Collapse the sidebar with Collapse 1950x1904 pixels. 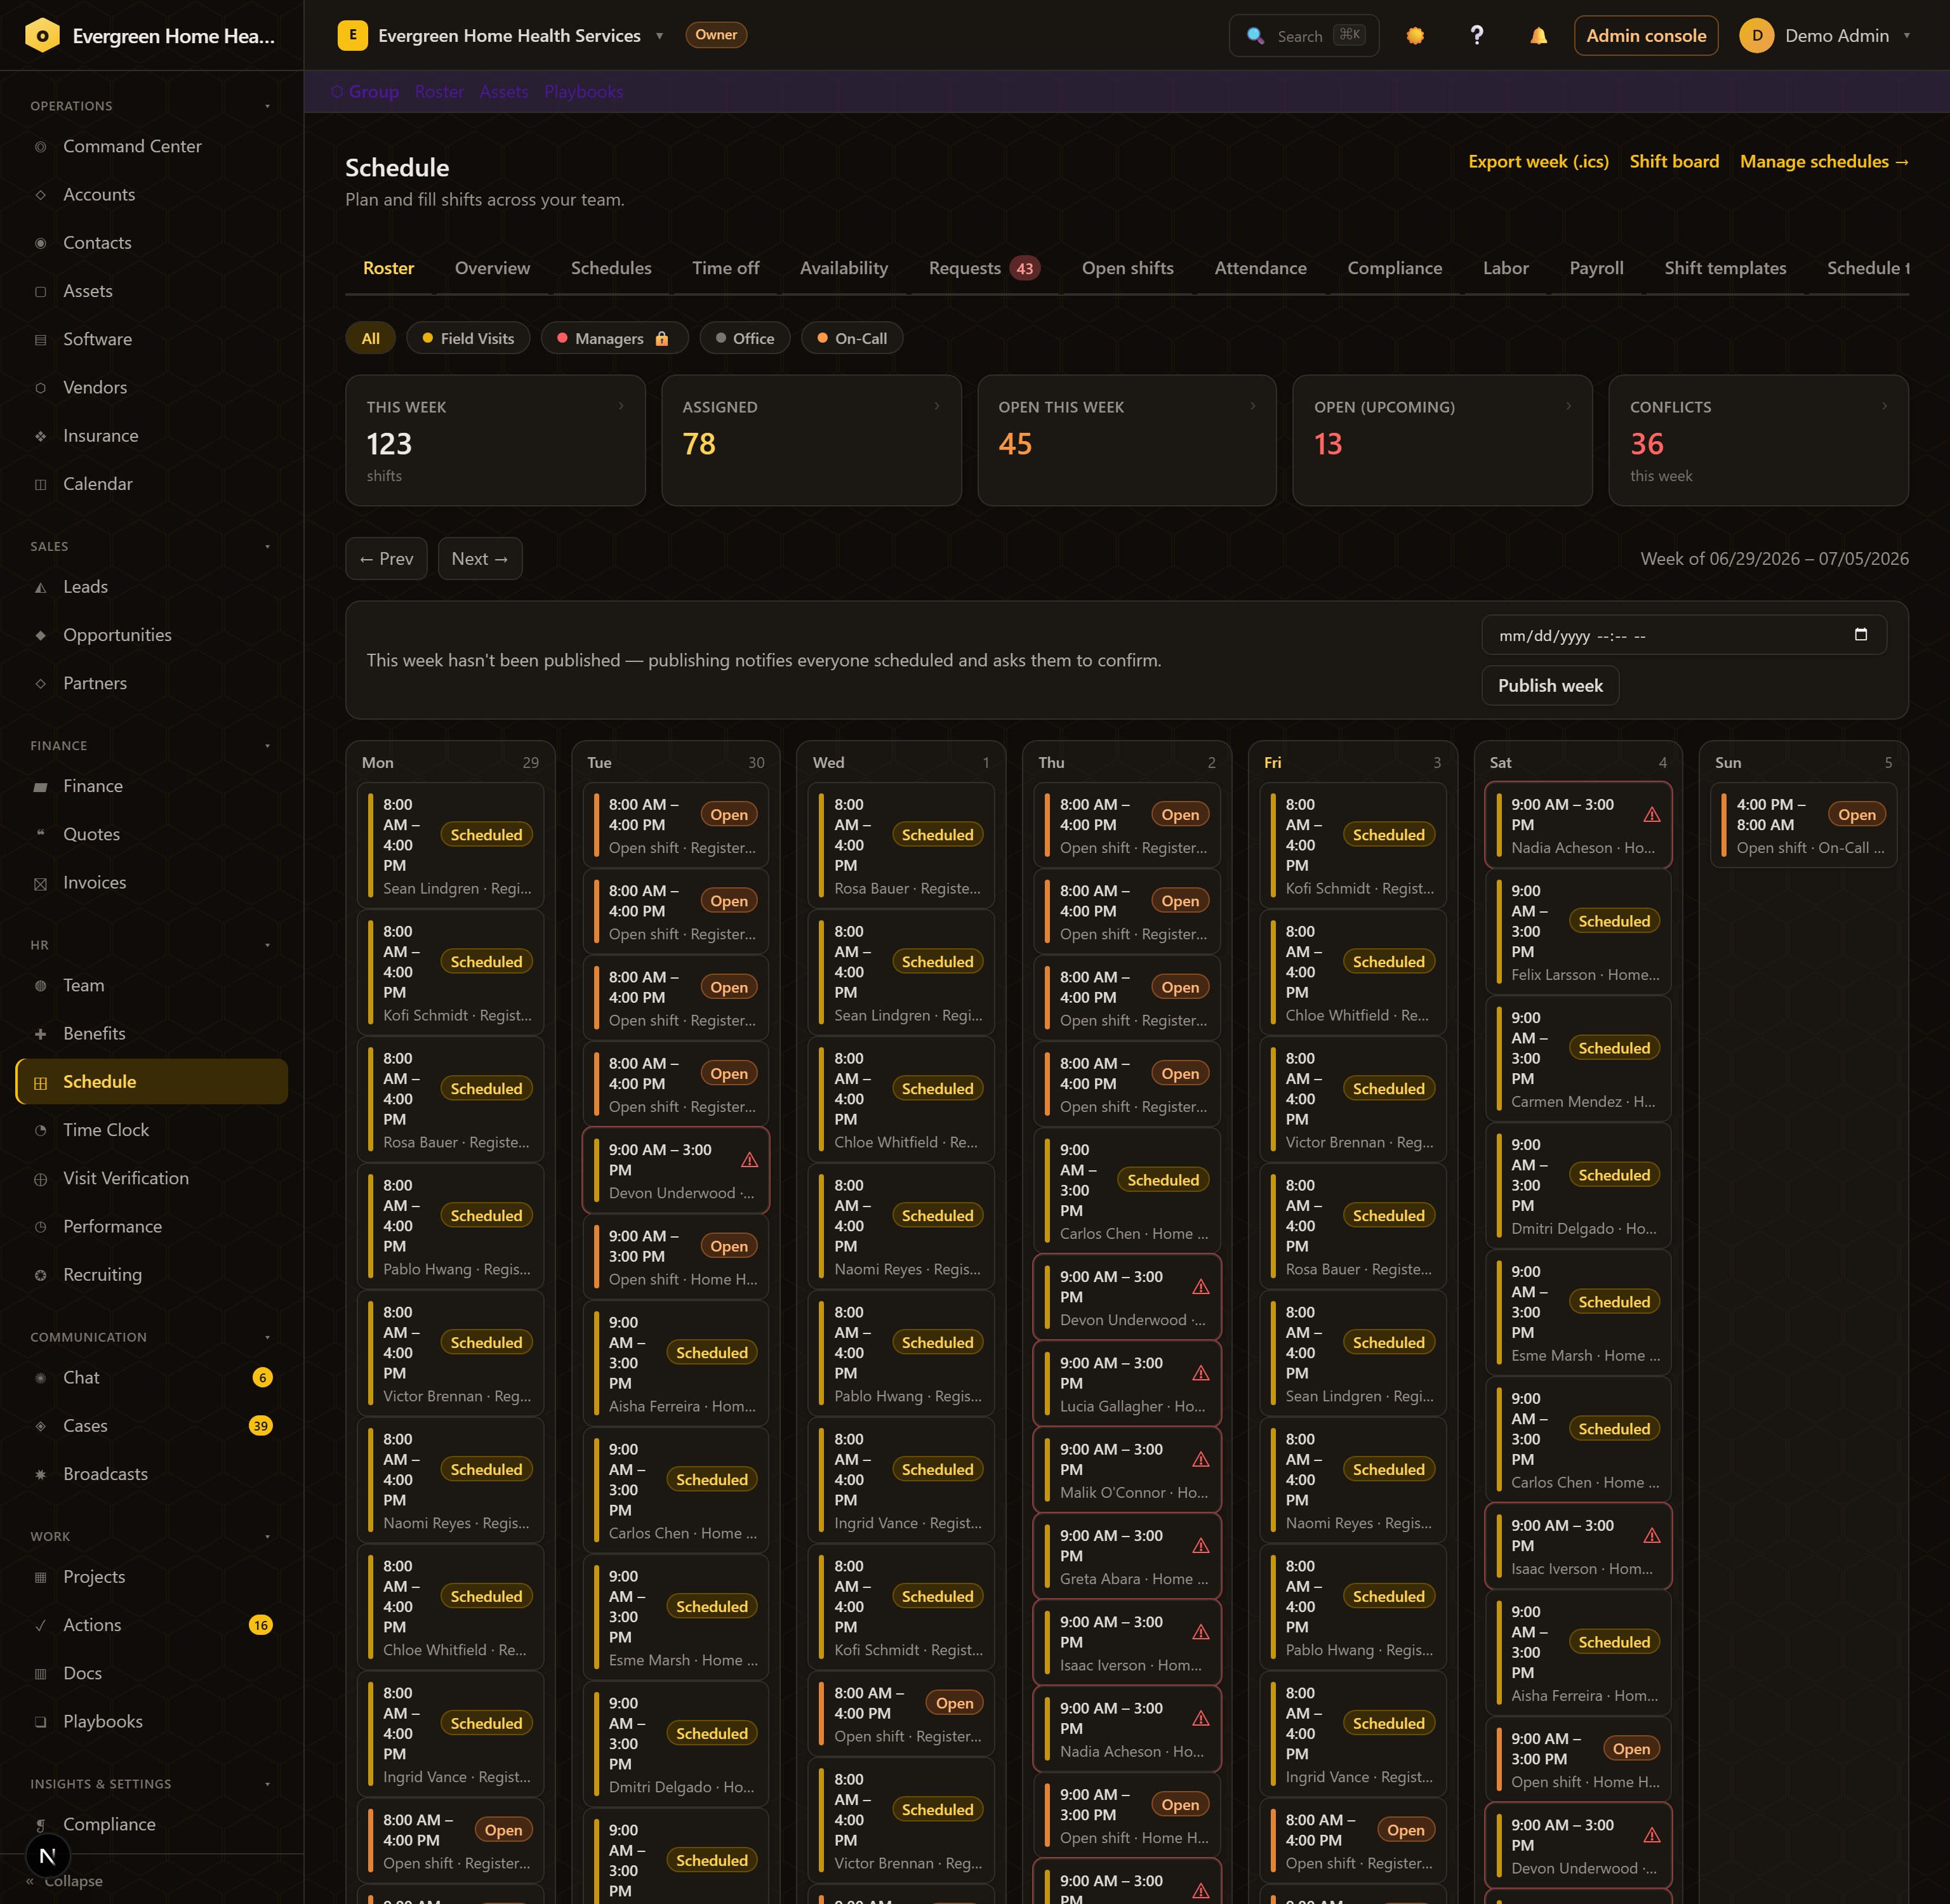click(x=65, y=1882)
